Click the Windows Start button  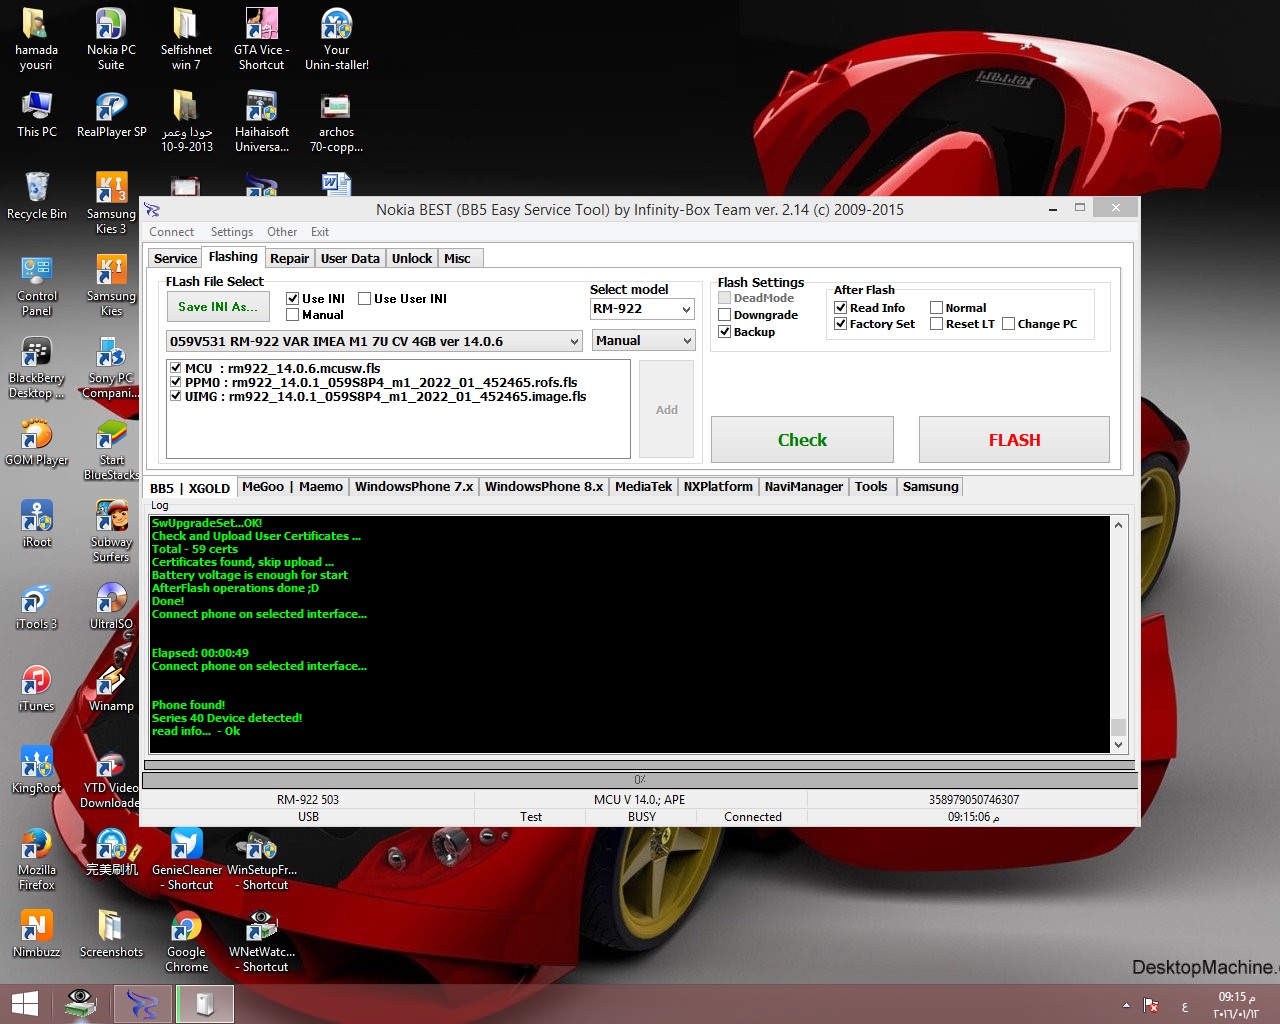pos(24,1004)
